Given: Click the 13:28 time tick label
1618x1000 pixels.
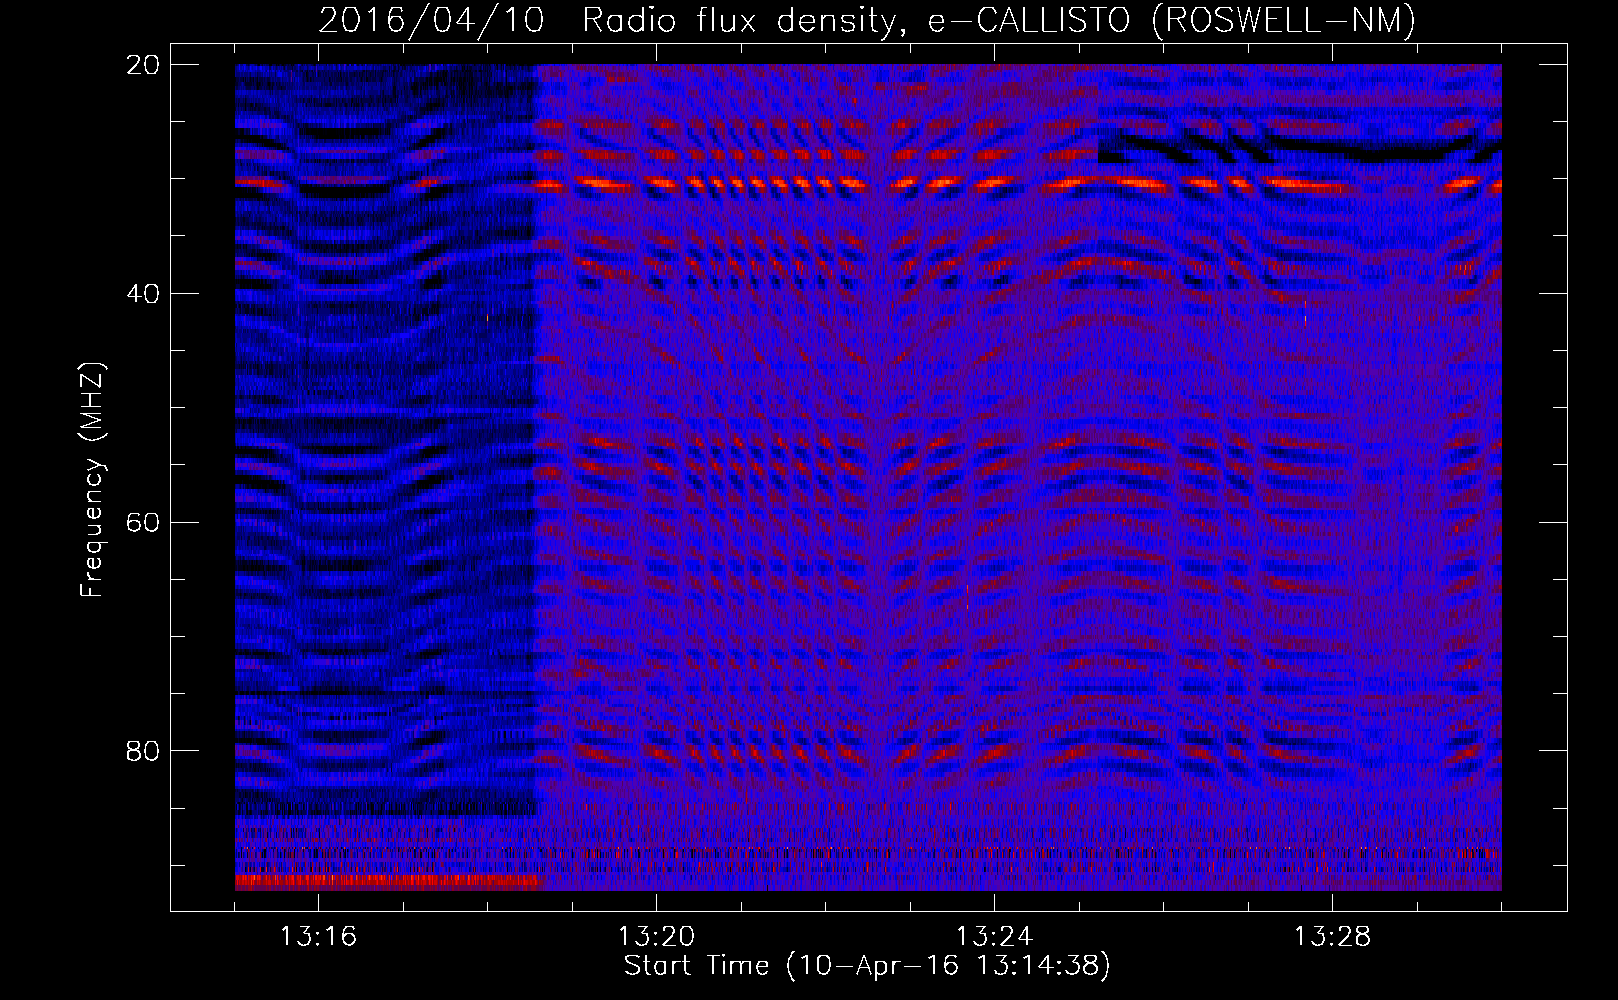Looking at the screenshot, I should 1332,936.
